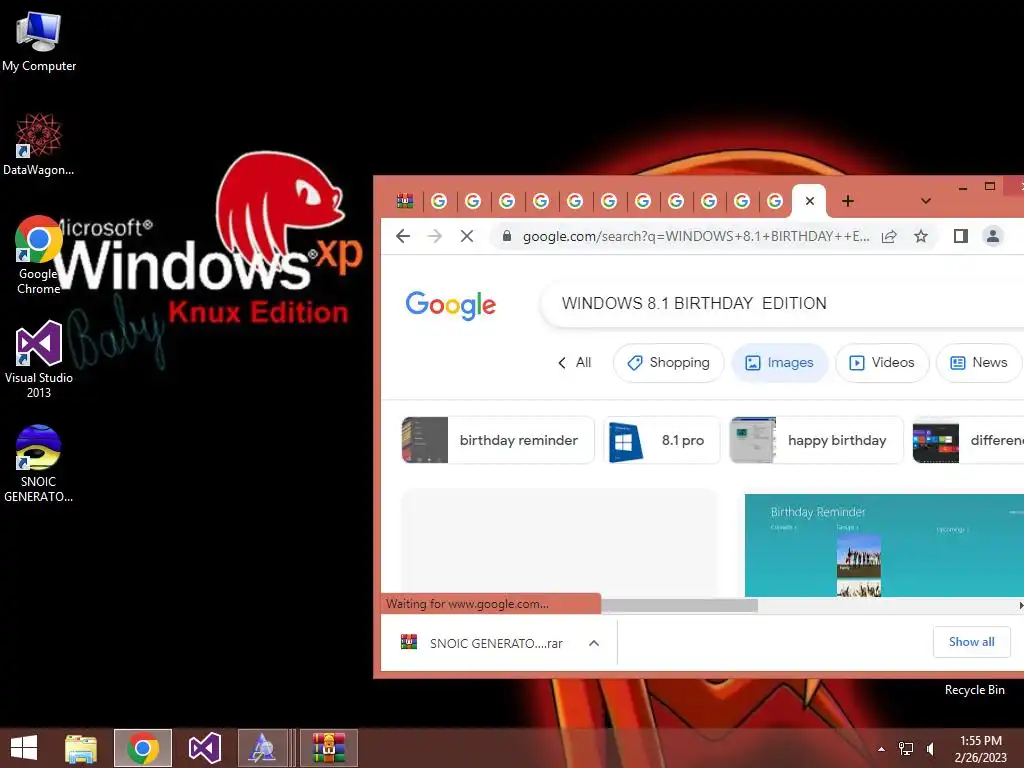Expand the download item options chevron

[x=594, y=643]
